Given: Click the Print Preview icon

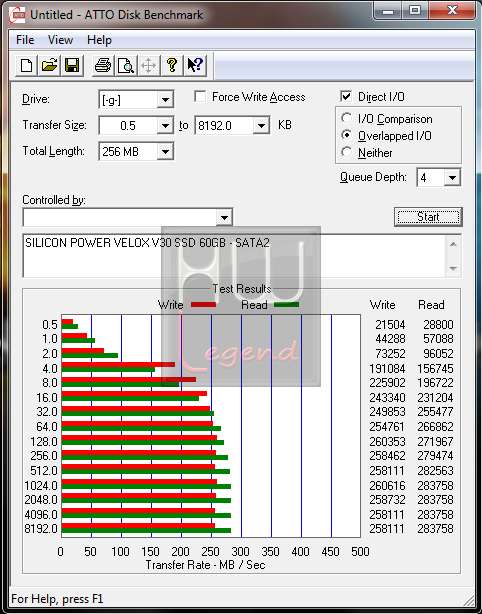Looking at the screenshot, I should pos(126,65).
